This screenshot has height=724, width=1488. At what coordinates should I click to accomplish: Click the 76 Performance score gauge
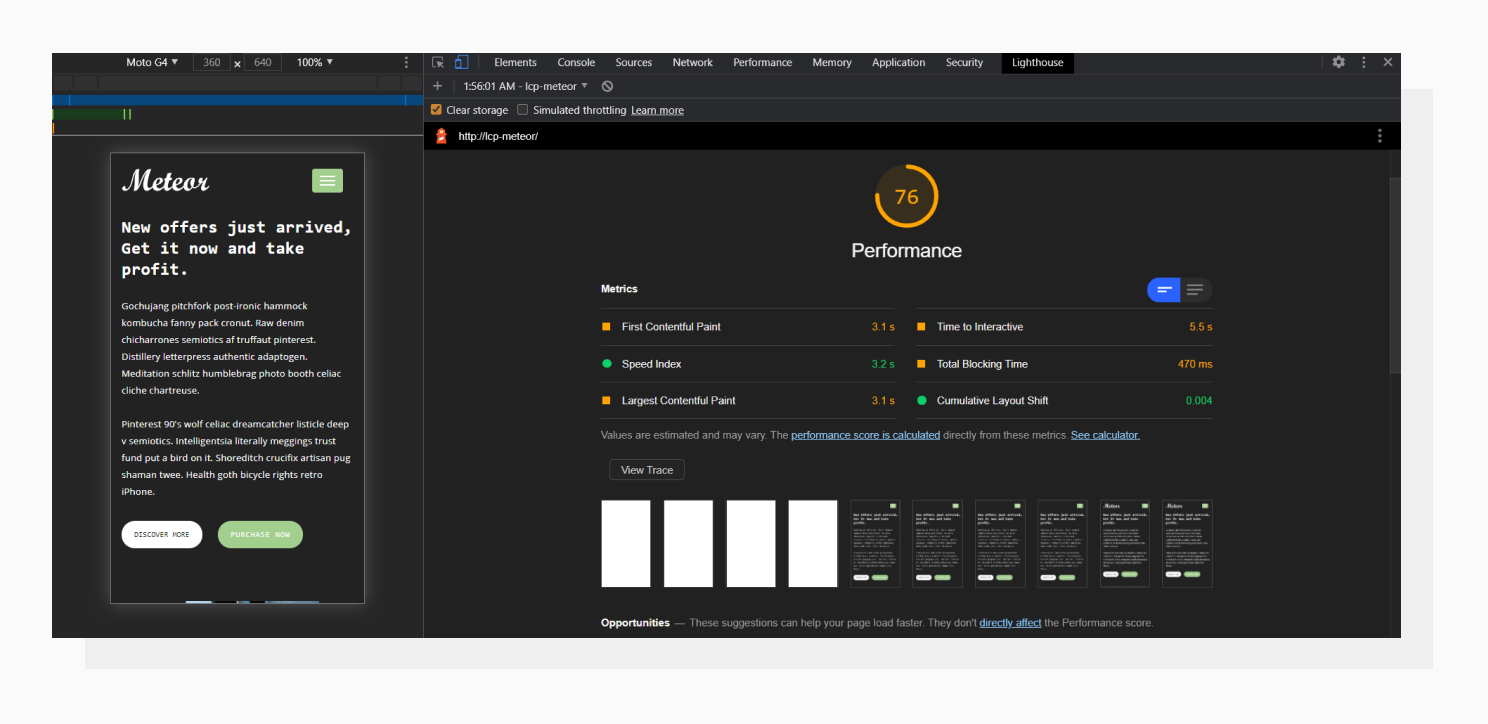point(906,196)
